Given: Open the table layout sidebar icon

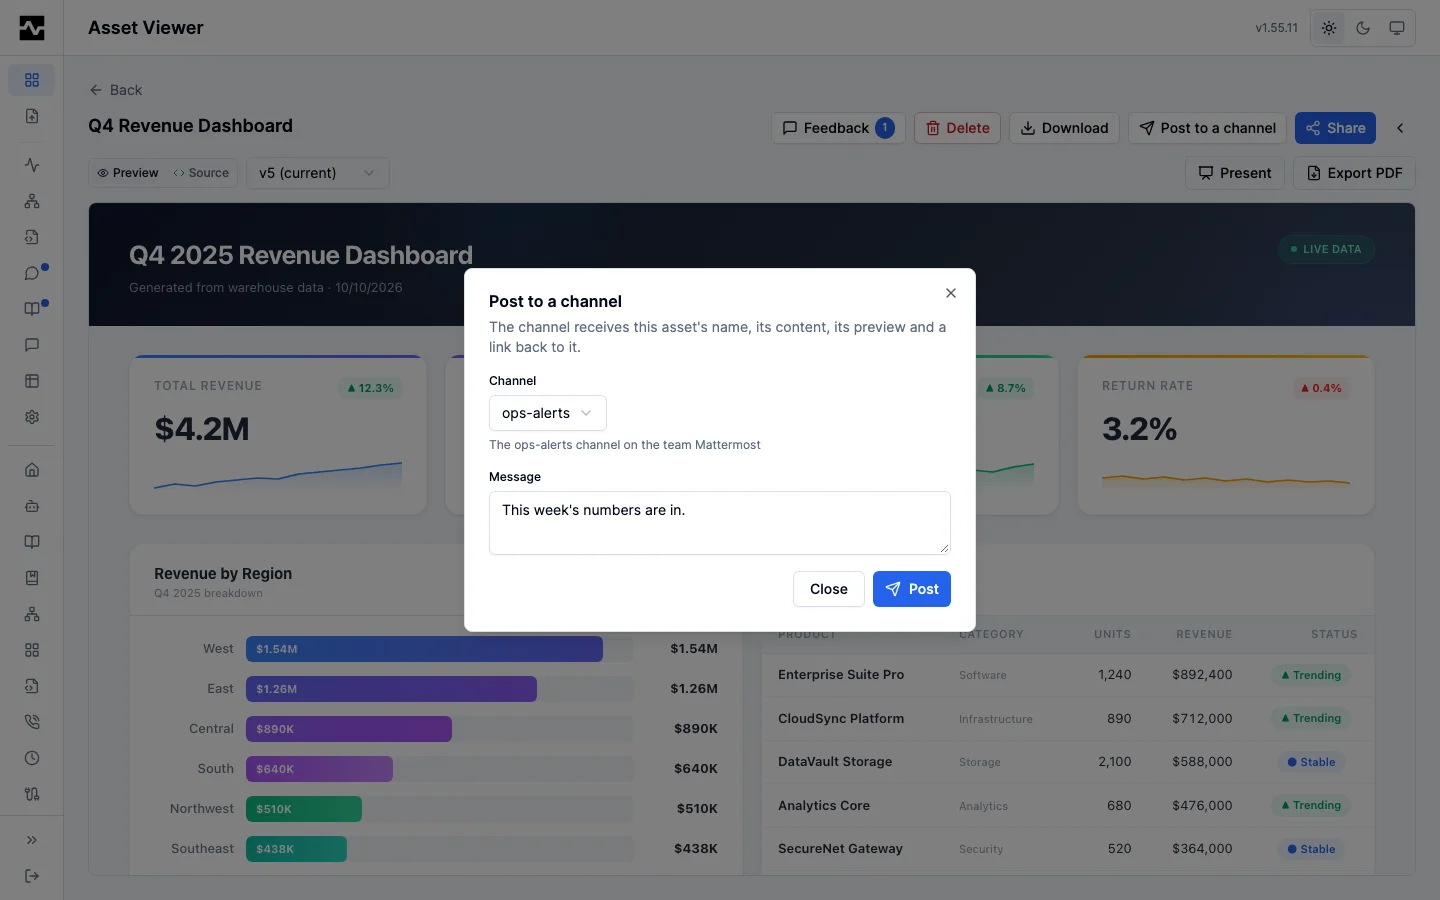Looking at the screenshot, I should coord(32,381).
